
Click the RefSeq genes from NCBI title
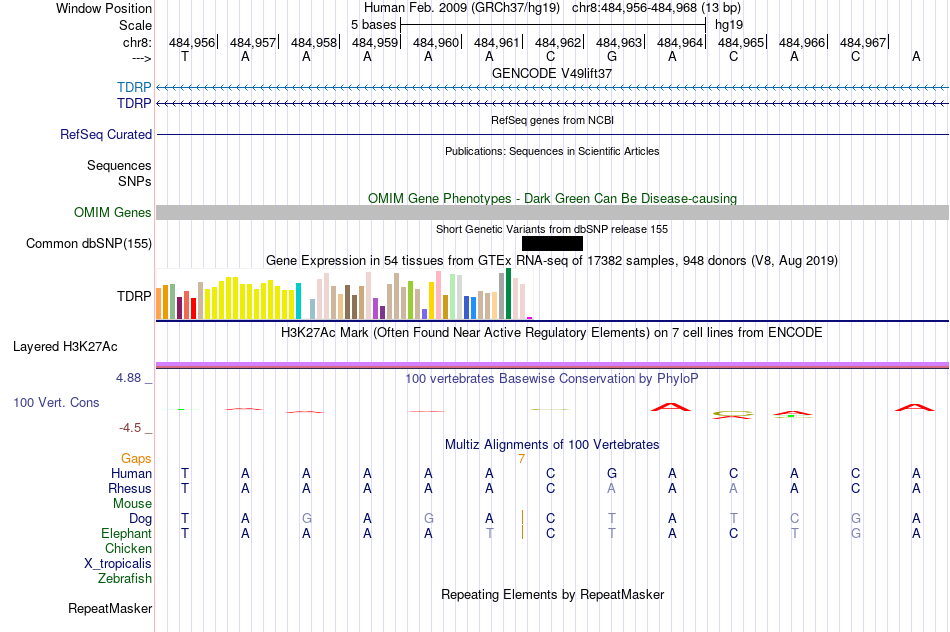(552, 120)
